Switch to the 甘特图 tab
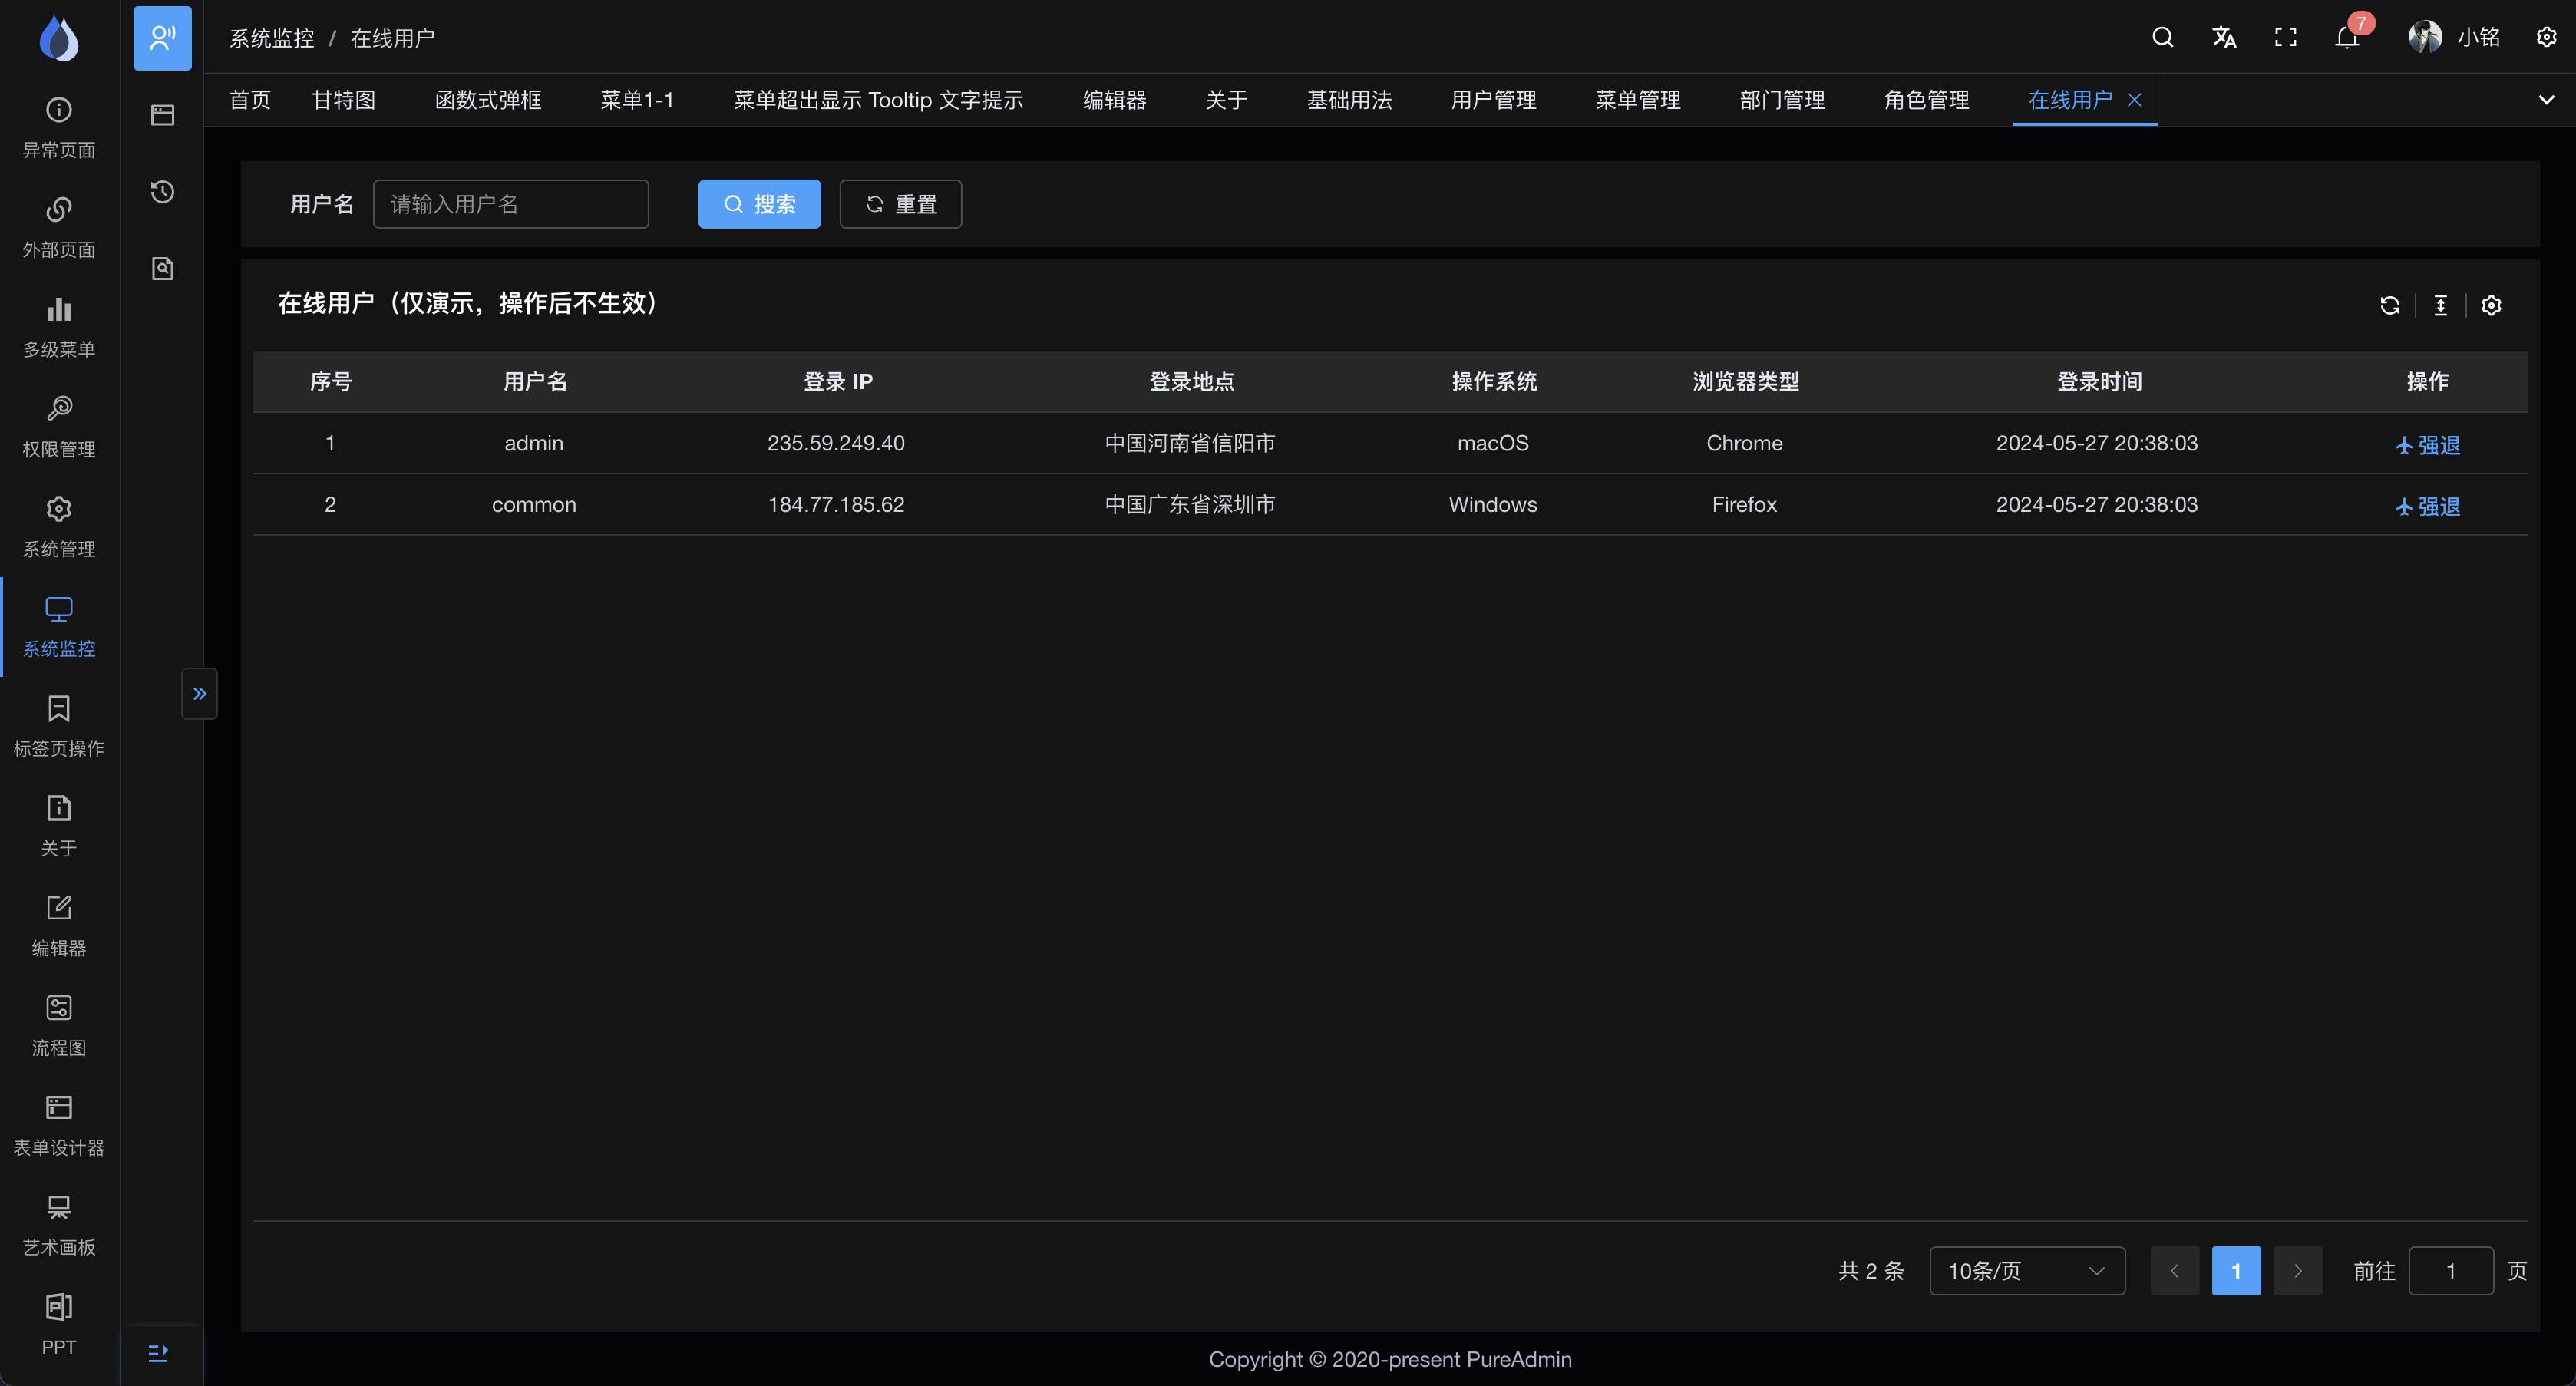The height and width of the screenshot is (1386, 2576). (x=343, y=100)
